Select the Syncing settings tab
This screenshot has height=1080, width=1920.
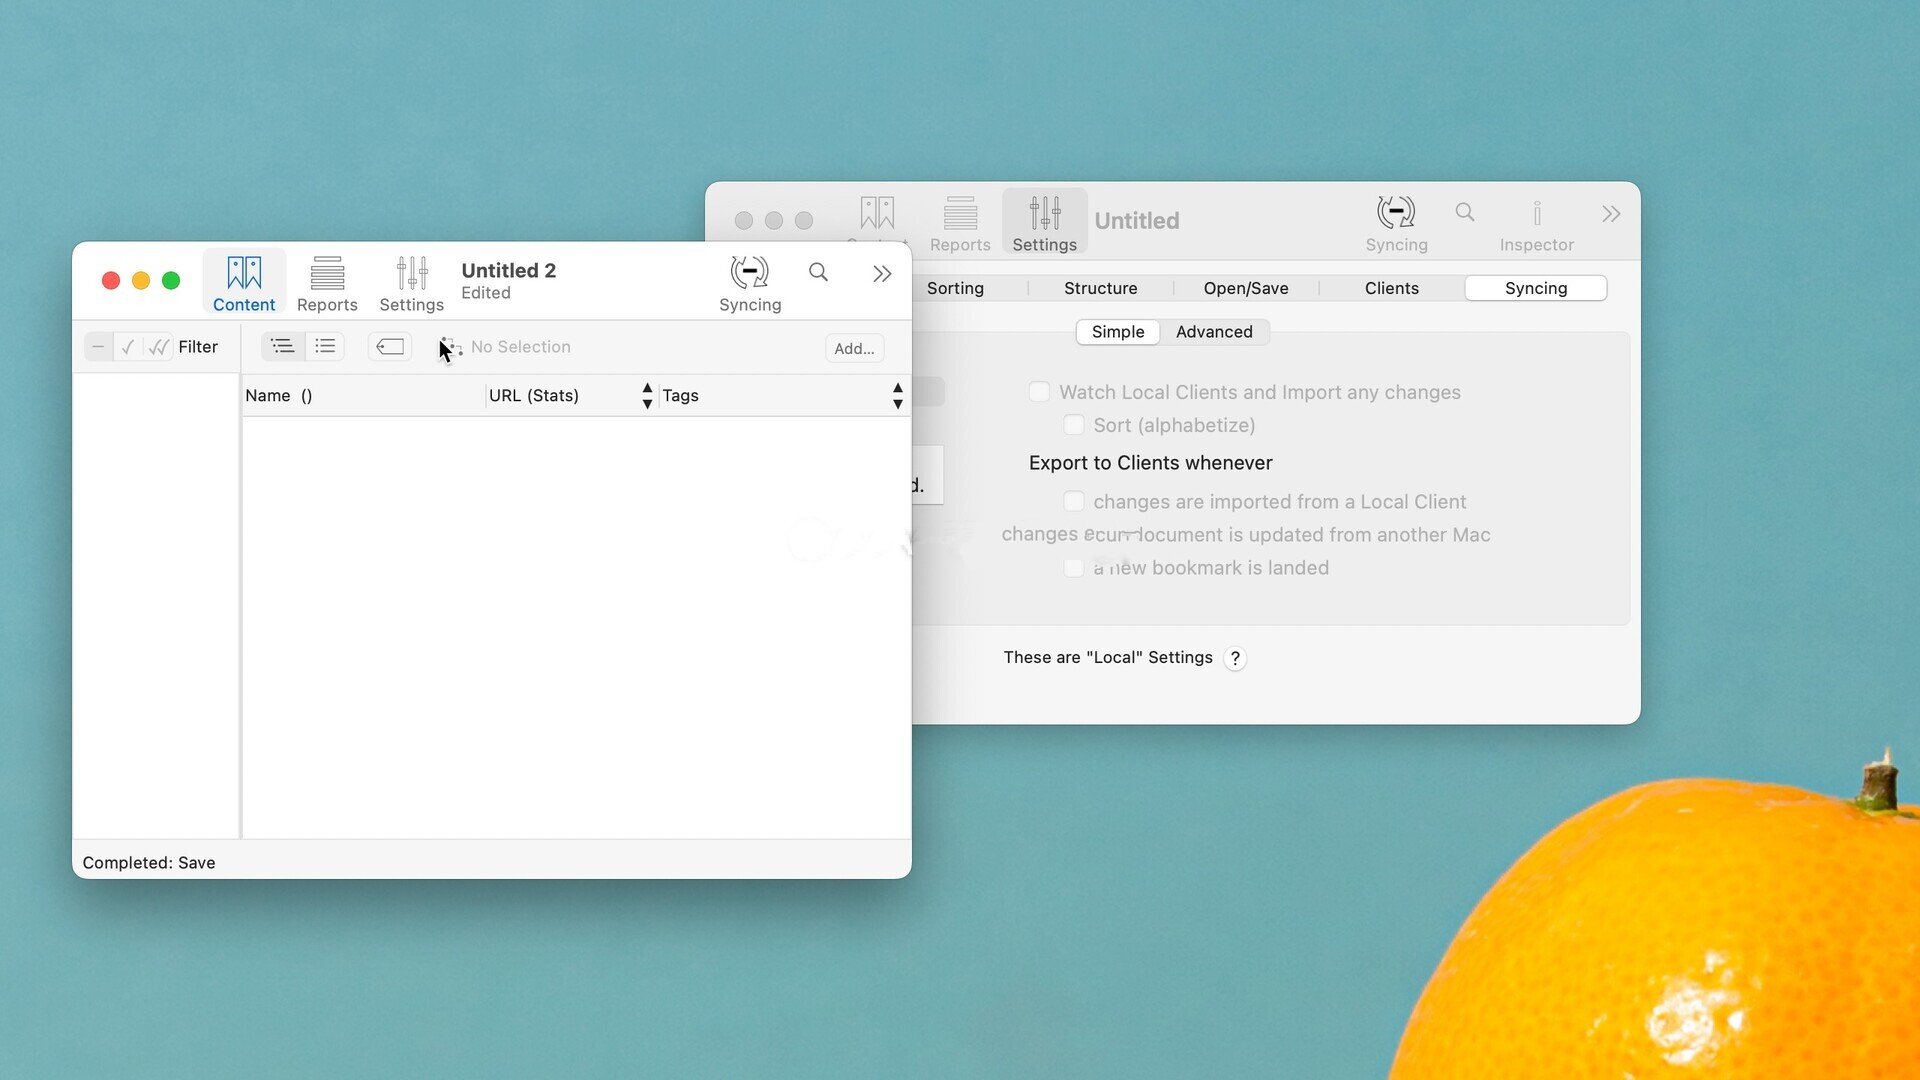[x=1536, y=288]
